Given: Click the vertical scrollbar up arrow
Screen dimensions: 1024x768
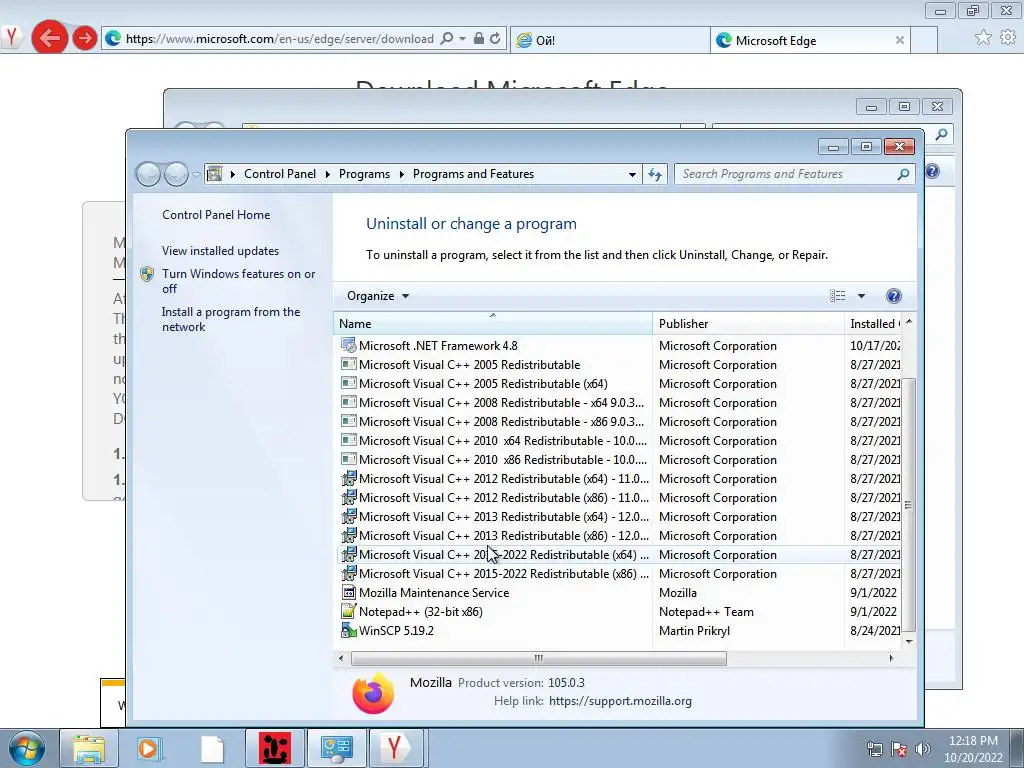Looking at the screenshot, I should (908, 322).
